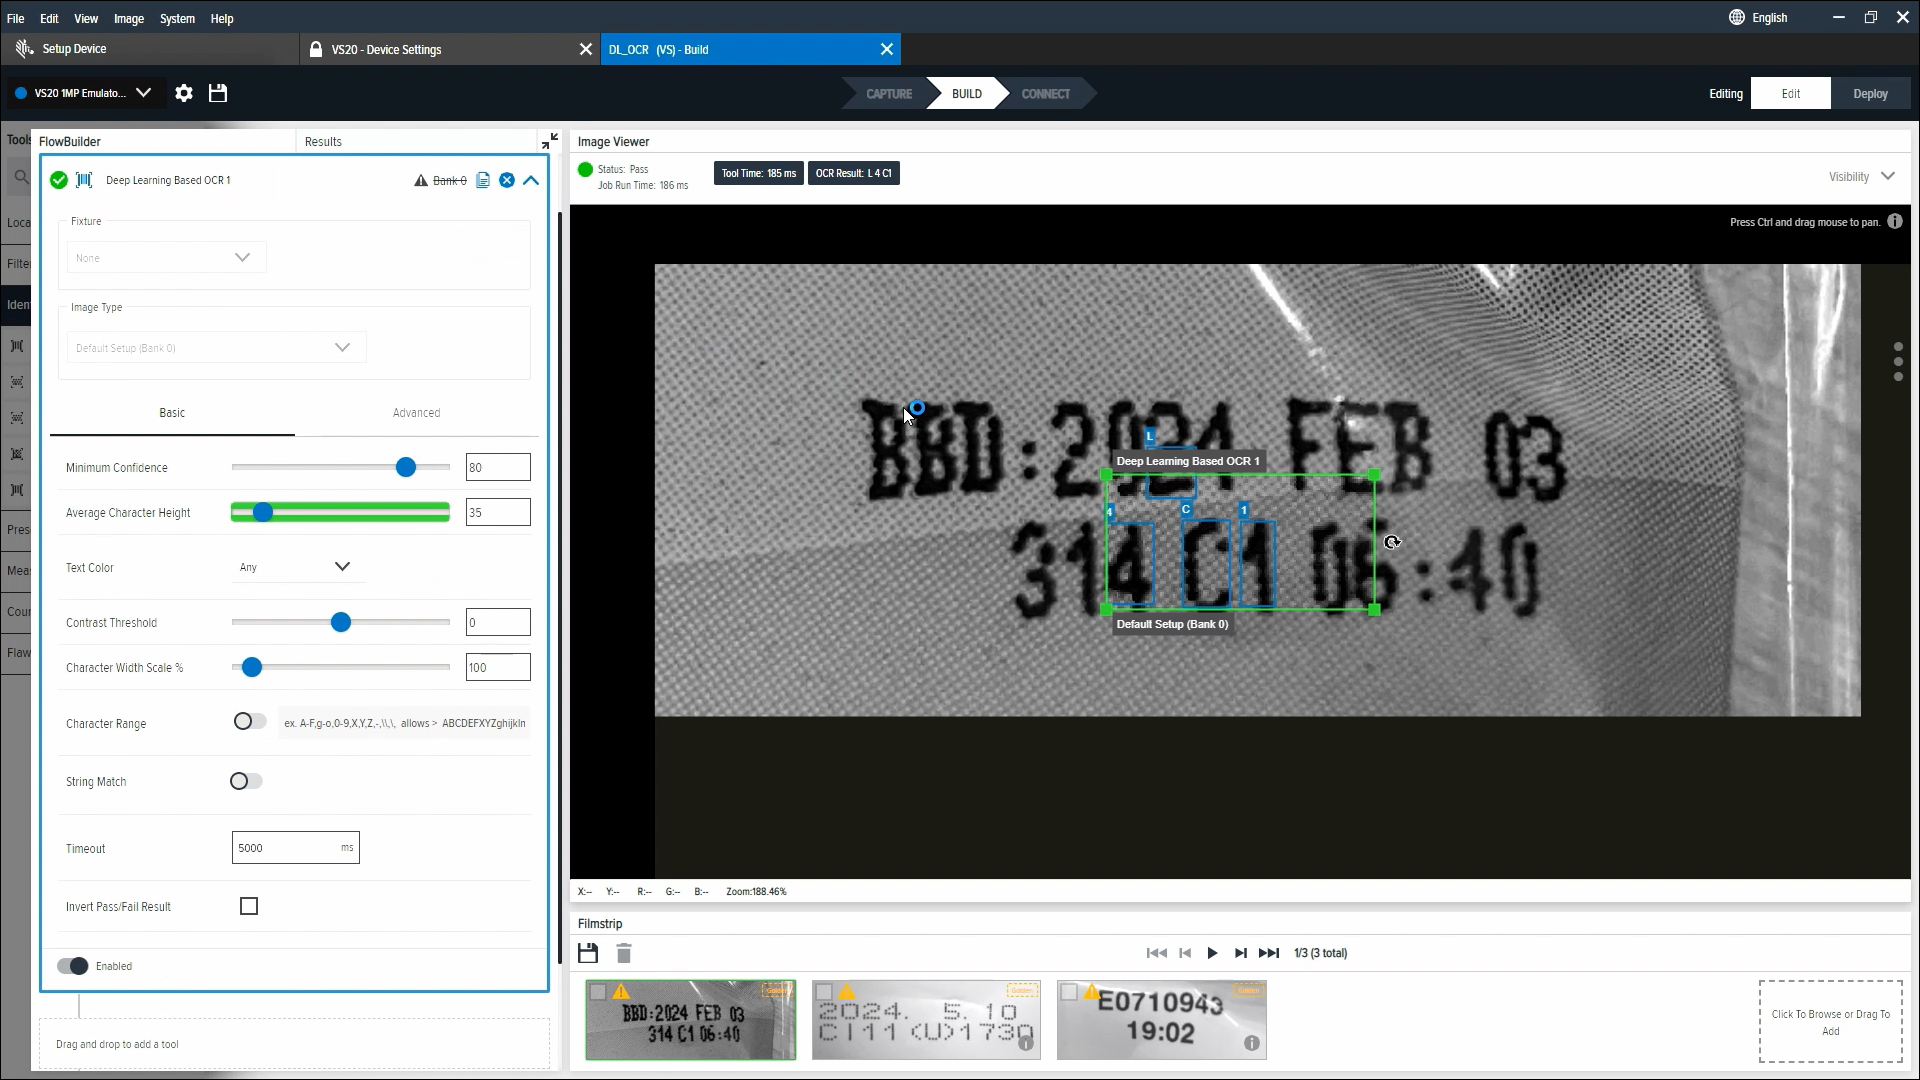Click the info icon in Image Viewer
The image size is (1920, 1080).
tap(1895, 222)
